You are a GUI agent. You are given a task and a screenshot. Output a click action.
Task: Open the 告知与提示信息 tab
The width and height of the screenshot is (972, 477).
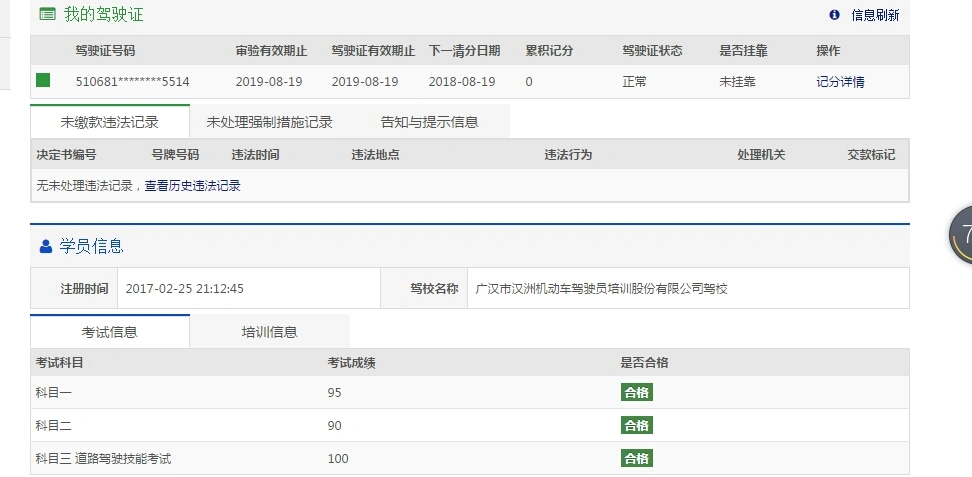(429, 122)
